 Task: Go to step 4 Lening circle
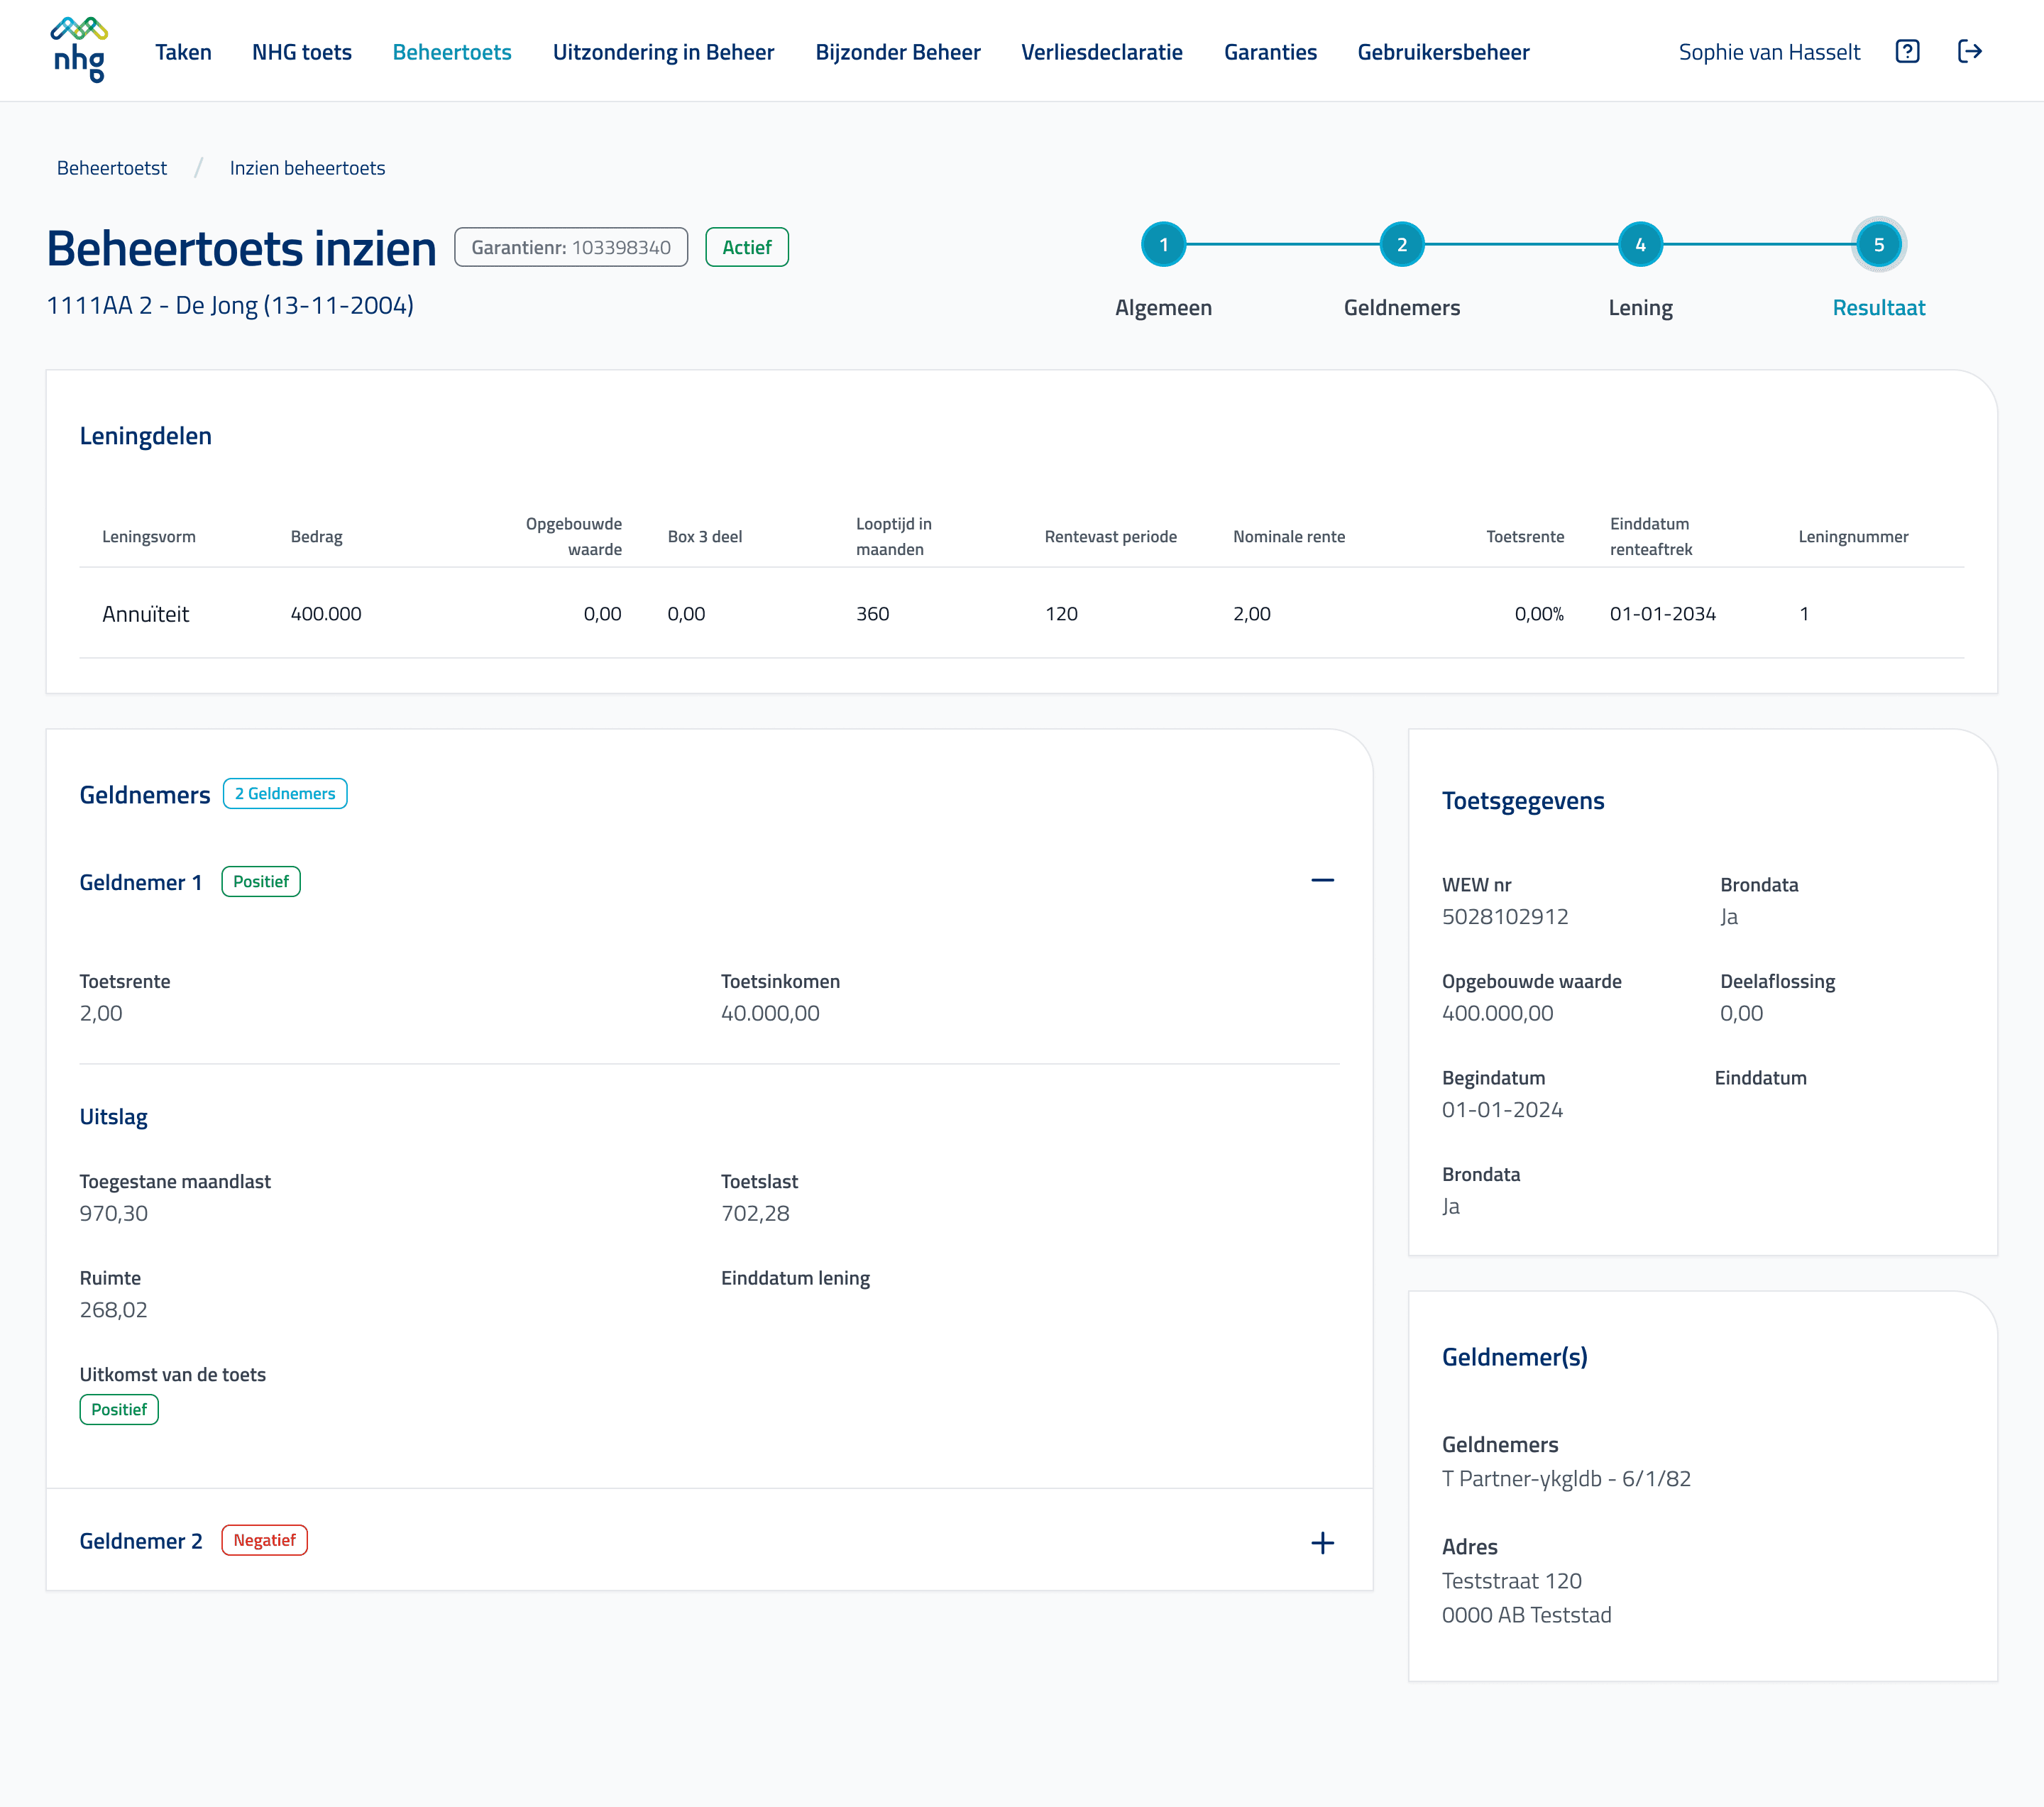(x=1640, y=245)
